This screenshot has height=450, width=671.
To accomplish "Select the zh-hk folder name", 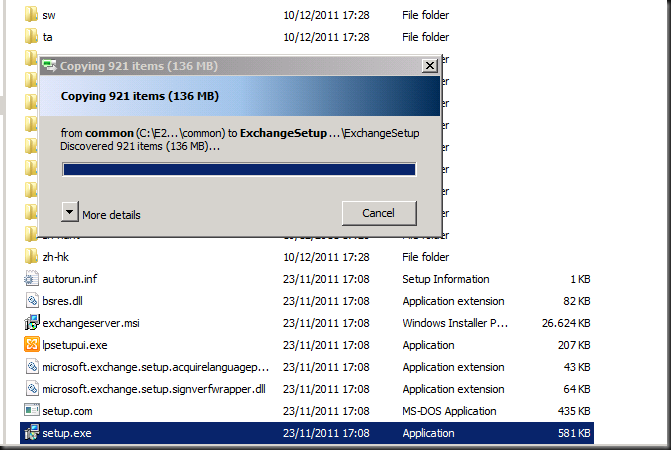I will (x=56, y=257).
